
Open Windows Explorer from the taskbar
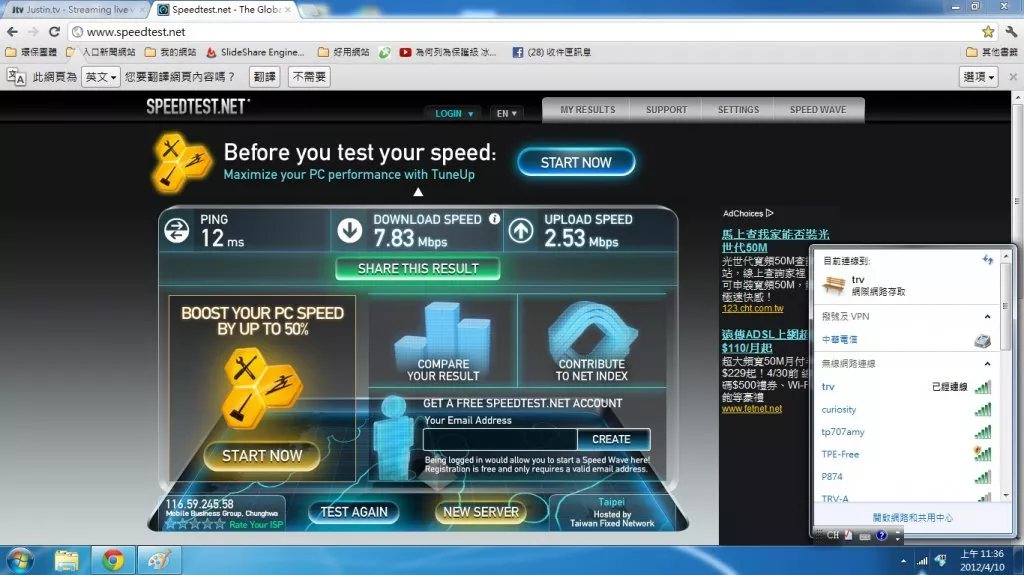(x=67, y=561)
